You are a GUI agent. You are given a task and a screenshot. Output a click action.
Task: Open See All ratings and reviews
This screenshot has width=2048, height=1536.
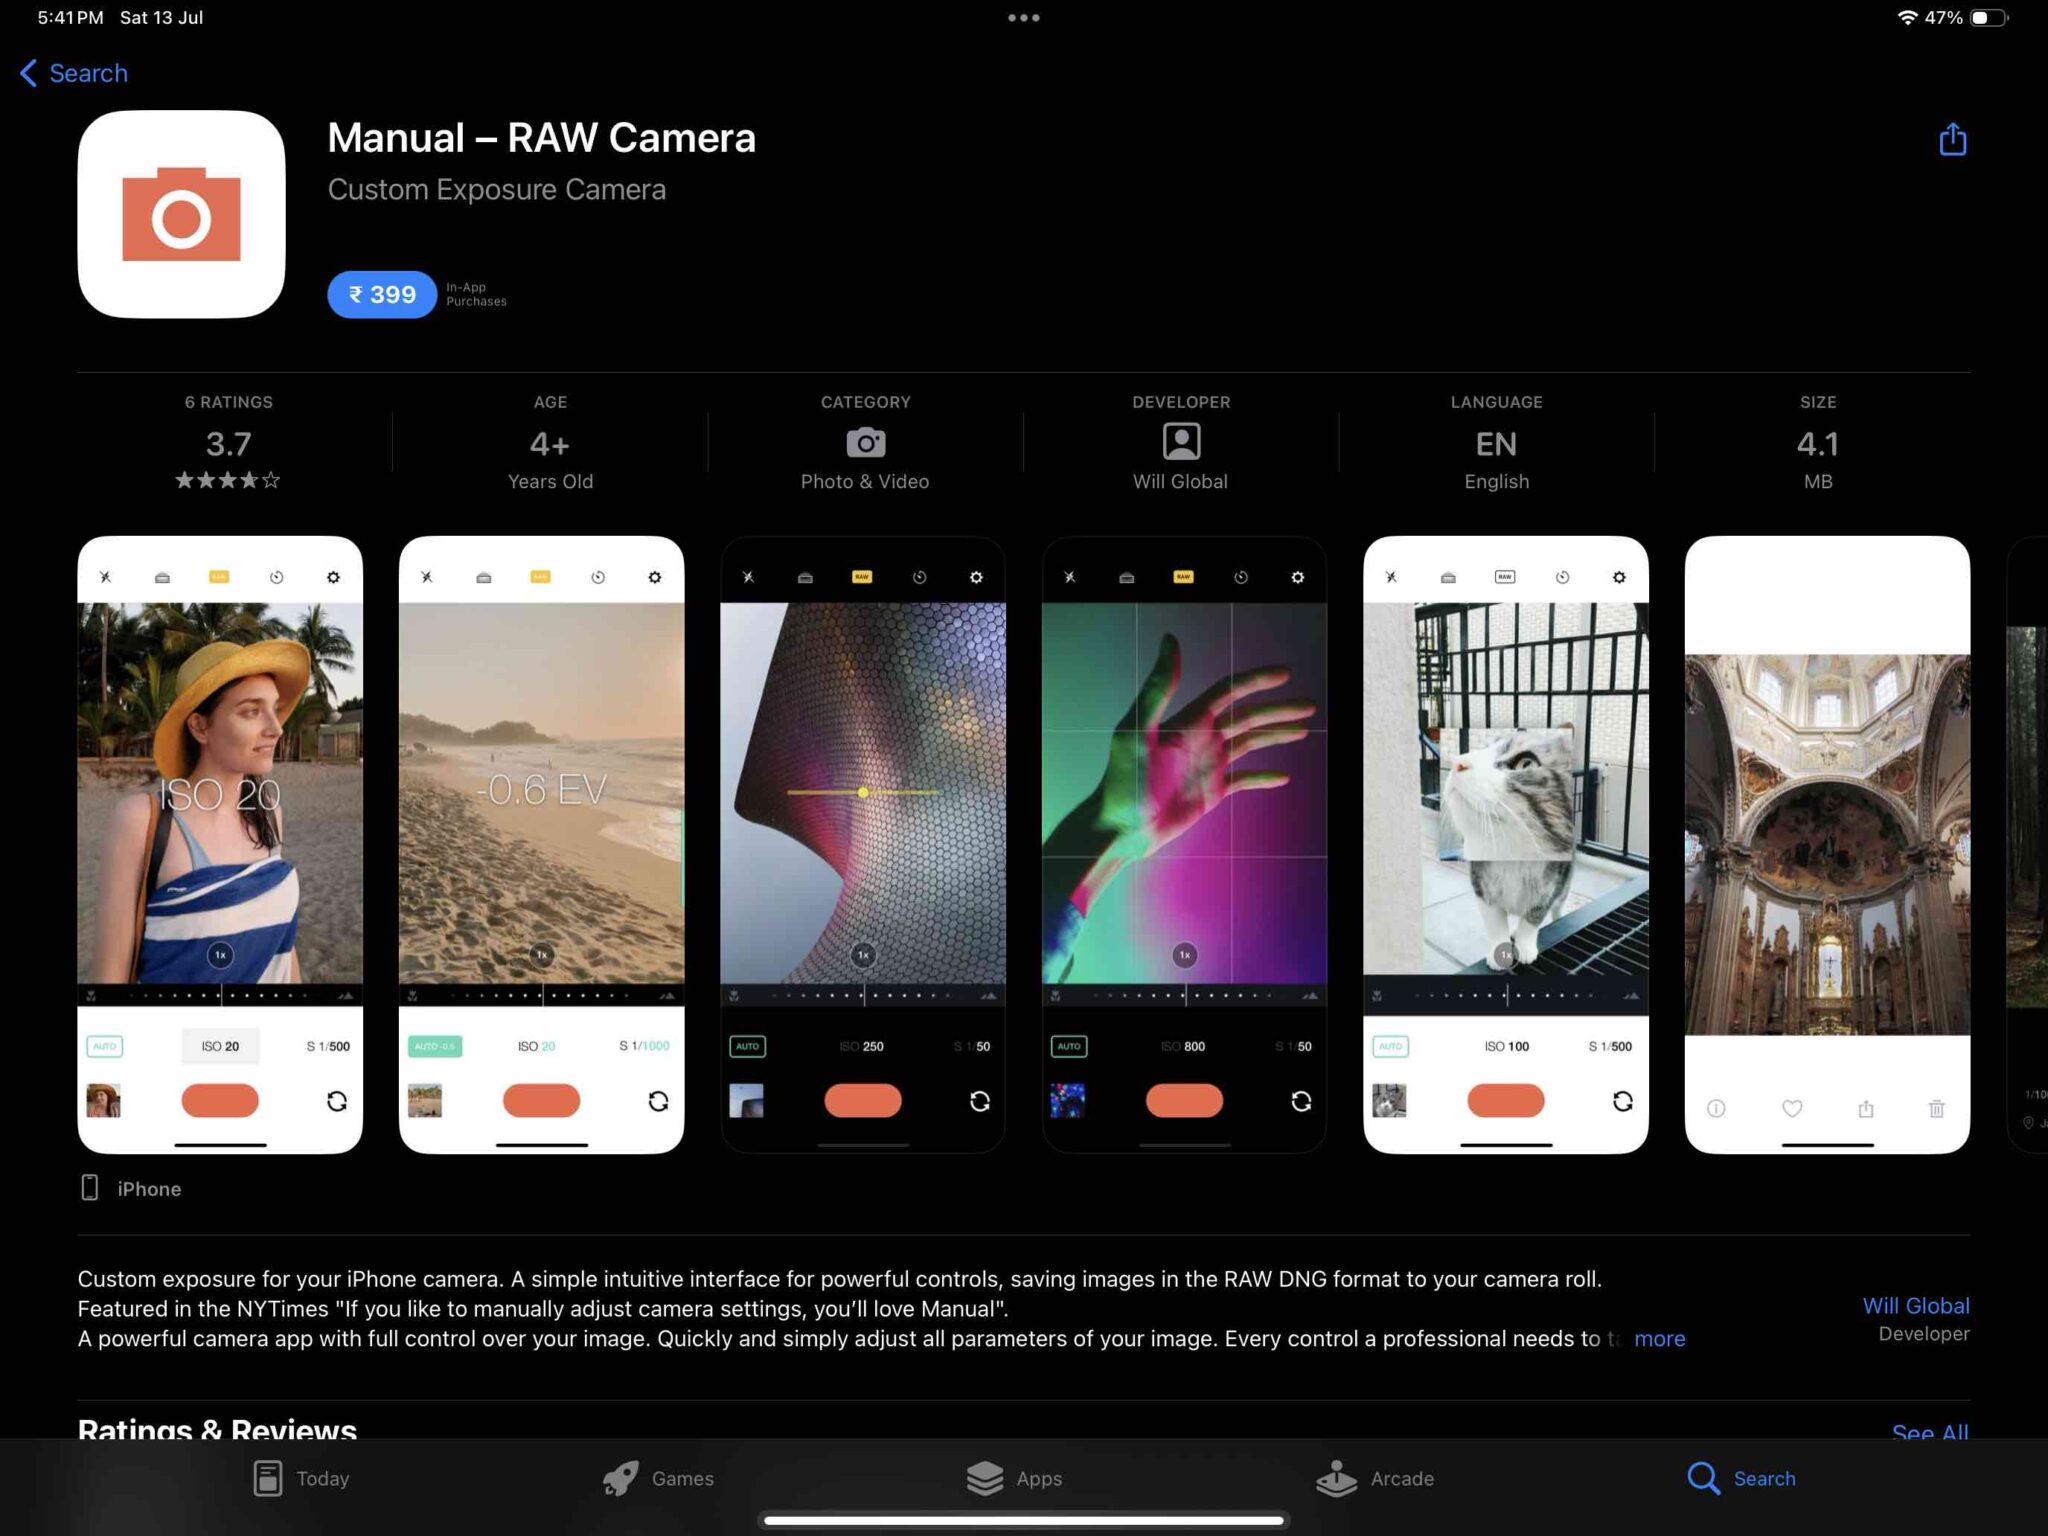(x=1928, y=1432)
